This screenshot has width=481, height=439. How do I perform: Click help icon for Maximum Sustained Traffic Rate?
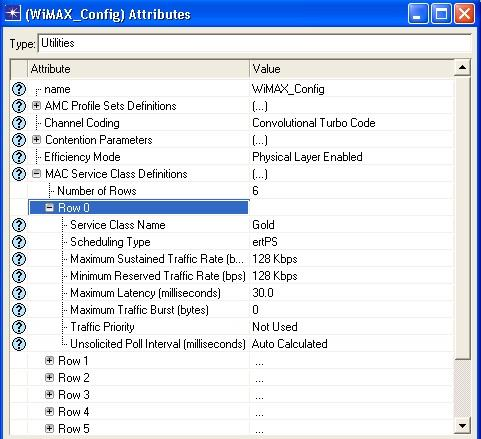19,259
